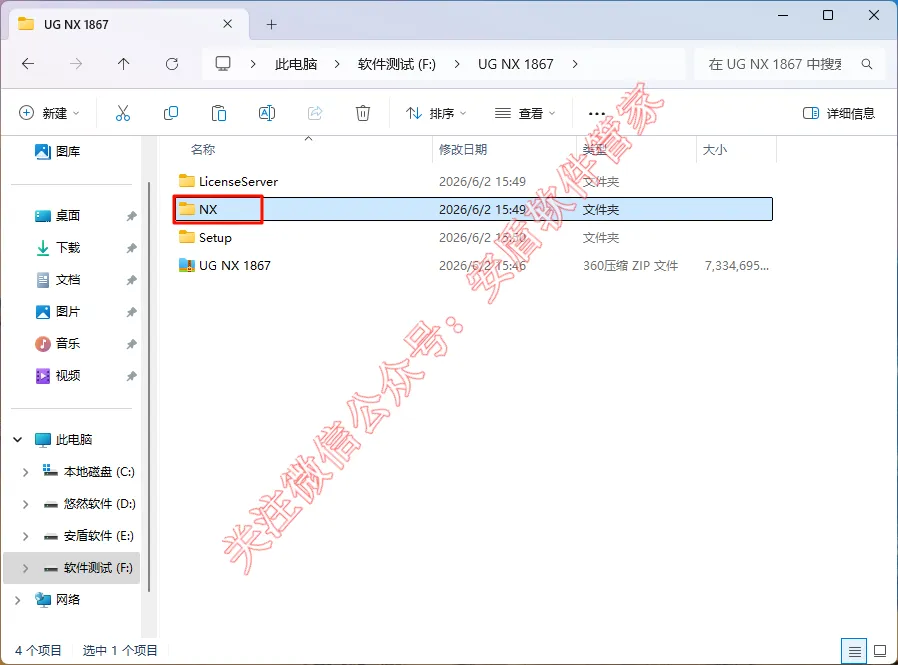Expand 软件测试 (F:) drive node
Screen dimensions: 898x665
25,569
